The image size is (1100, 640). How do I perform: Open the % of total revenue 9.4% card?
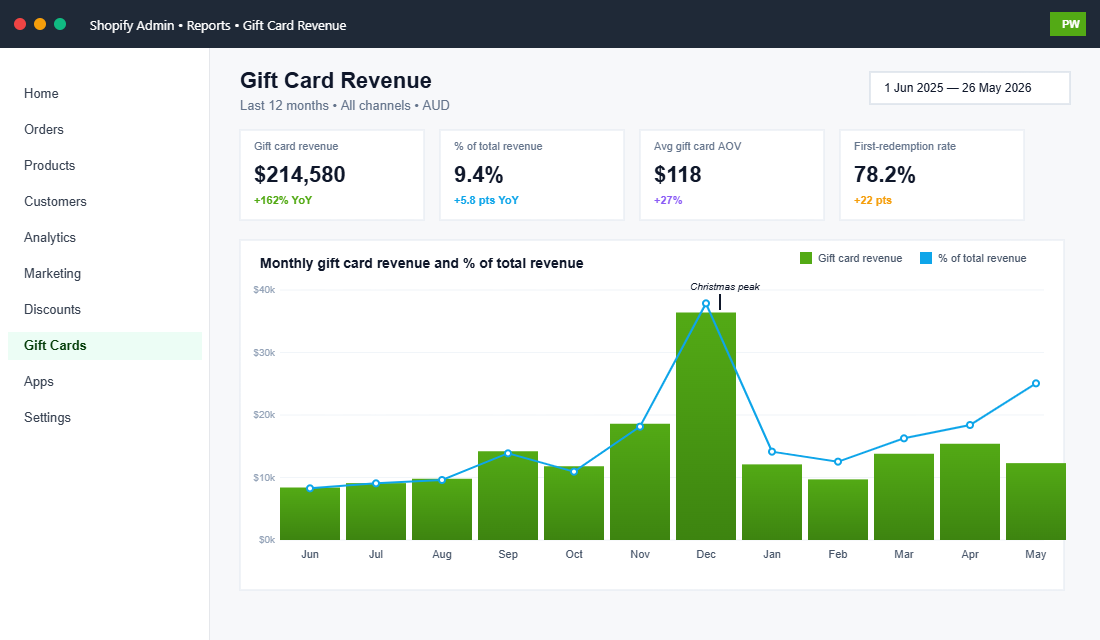[x=532, y=175]
